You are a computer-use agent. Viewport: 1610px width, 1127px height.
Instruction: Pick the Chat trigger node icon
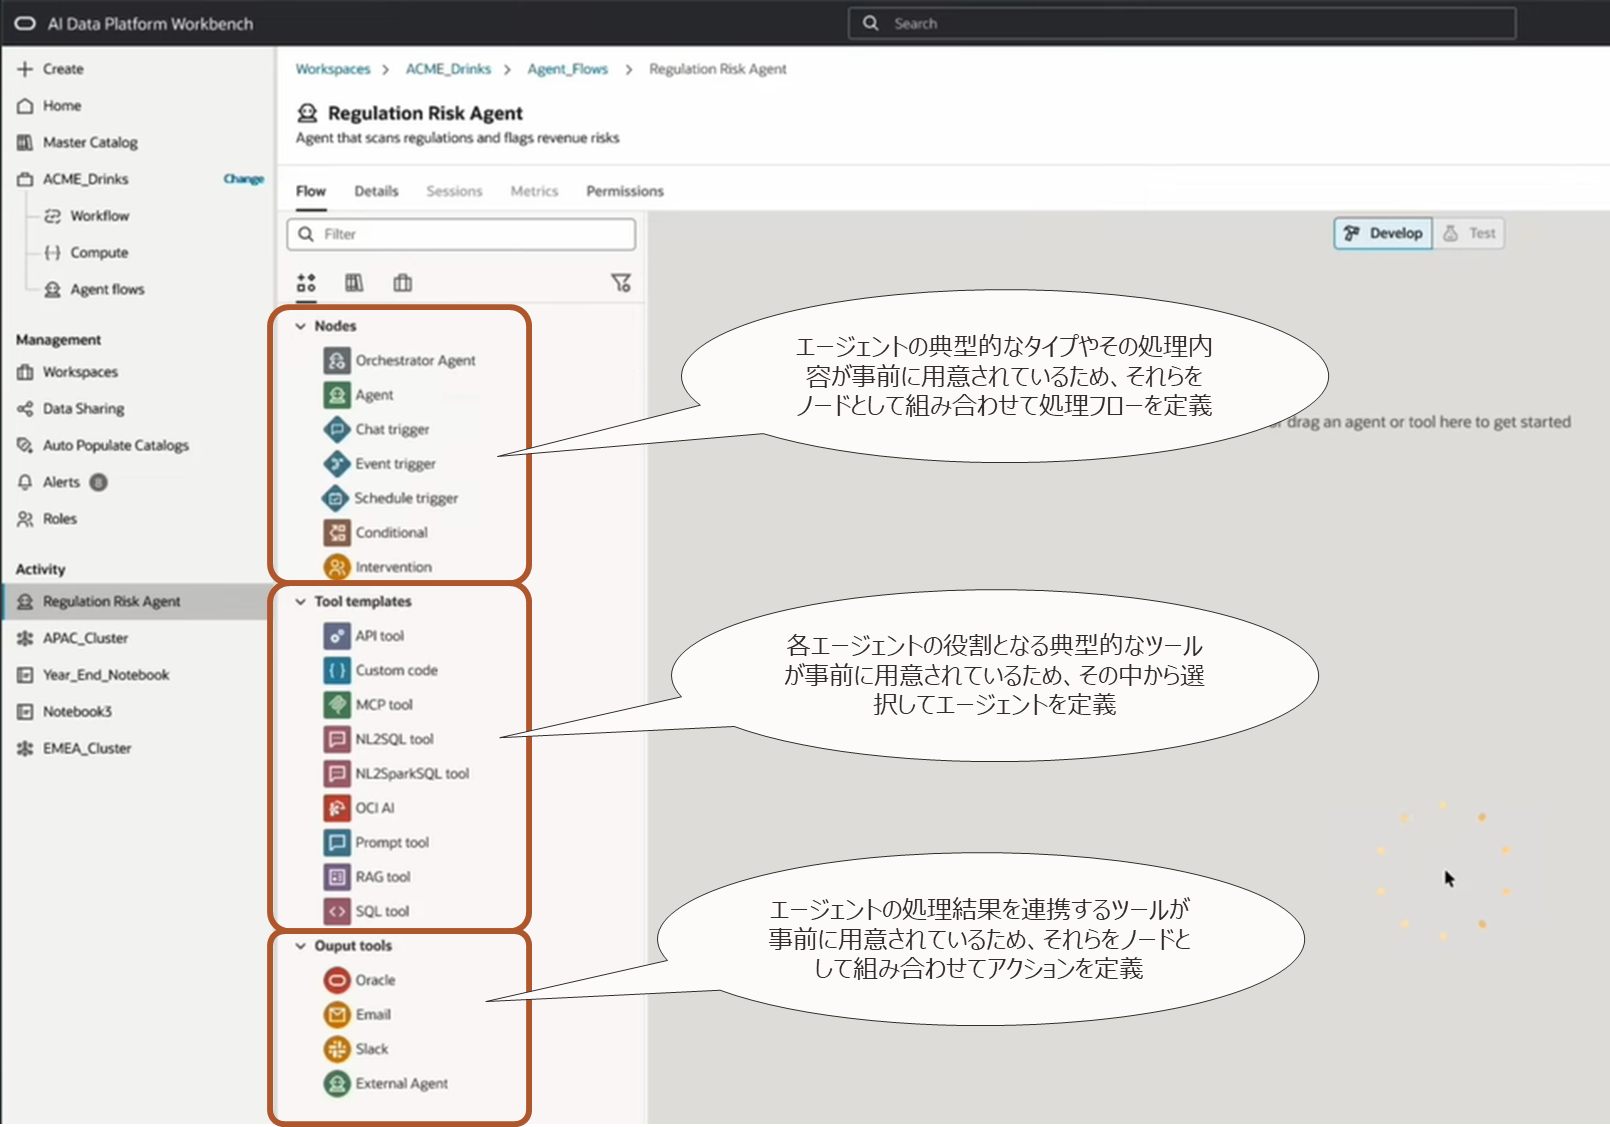coord(337,429)
